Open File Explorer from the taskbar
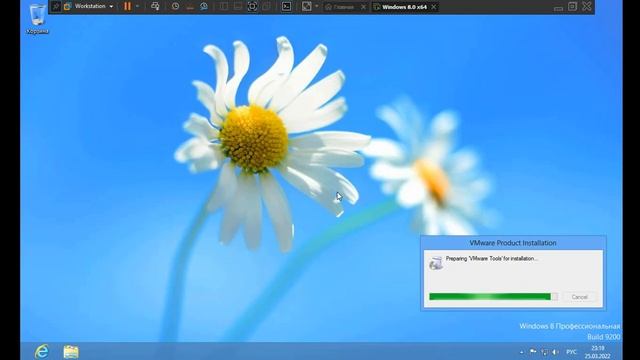 coord(71,351)
